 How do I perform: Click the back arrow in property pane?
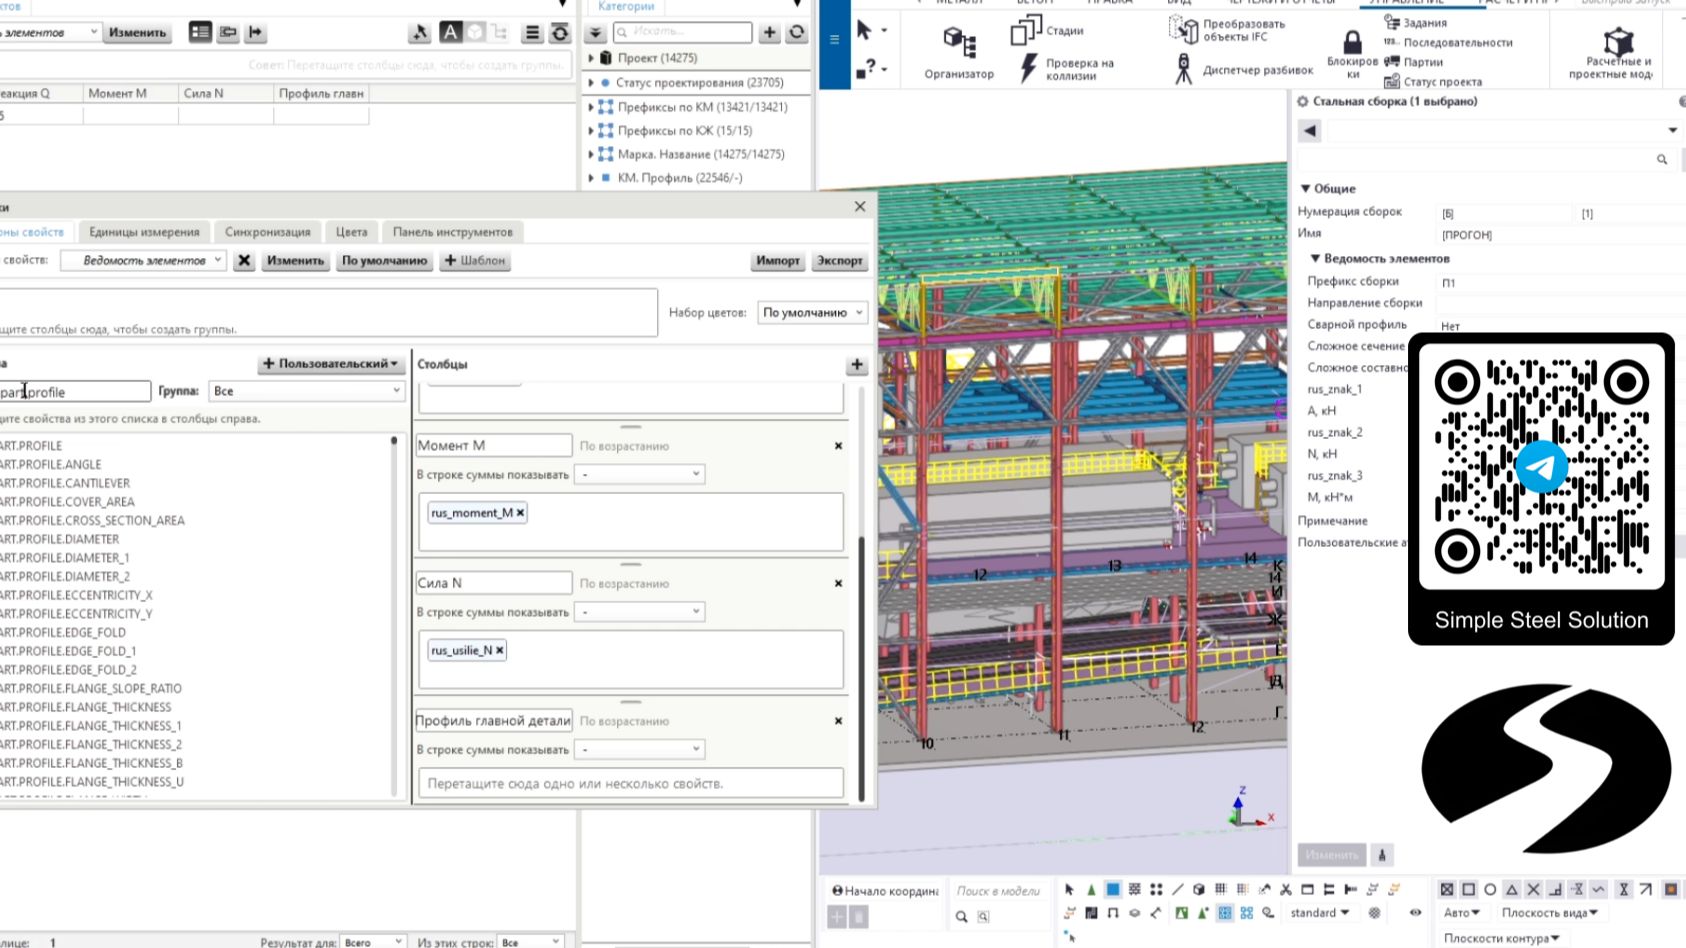(x=1310, y=130)
